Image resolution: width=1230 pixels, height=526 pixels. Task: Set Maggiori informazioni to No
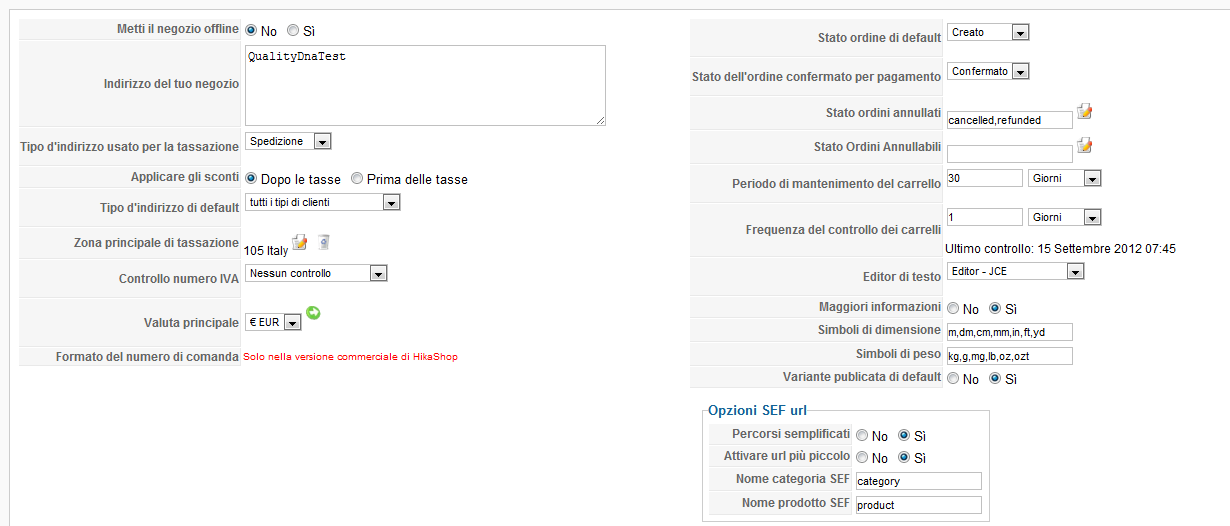coord(953,308)
